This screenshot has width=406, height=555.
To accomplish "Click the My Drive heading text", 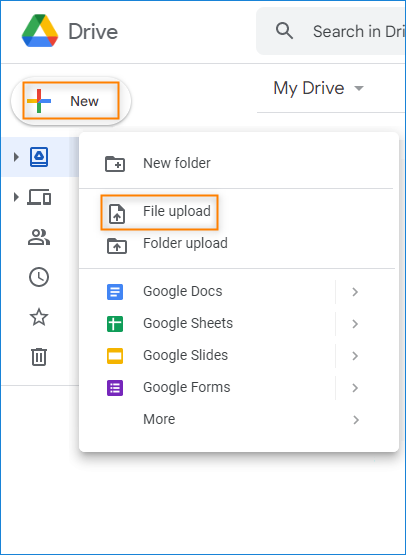I will pyautogui.click(x=309, y=88).
